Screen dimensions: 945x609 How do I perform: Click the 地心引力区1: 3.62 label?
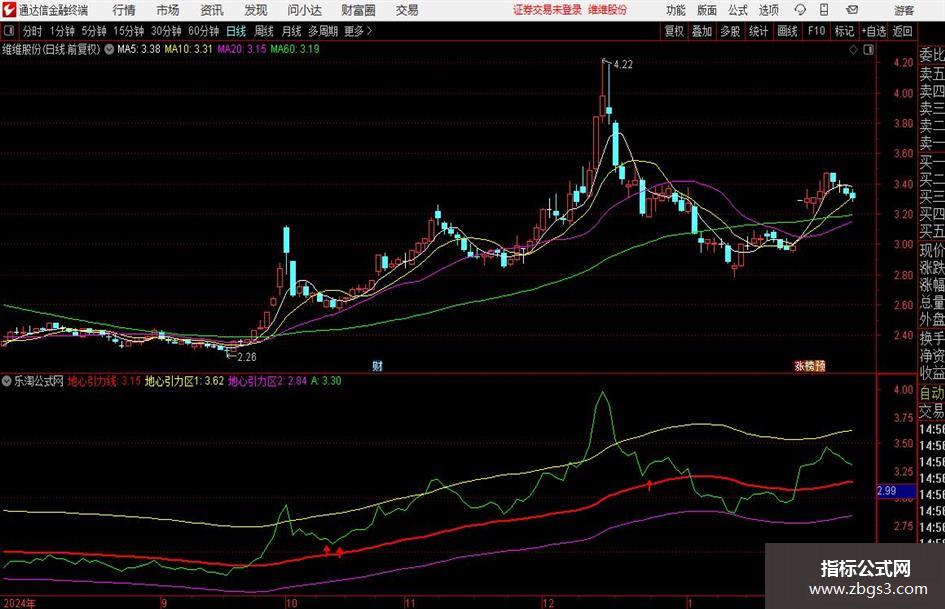pyautogui.click(x=184, y=381)
